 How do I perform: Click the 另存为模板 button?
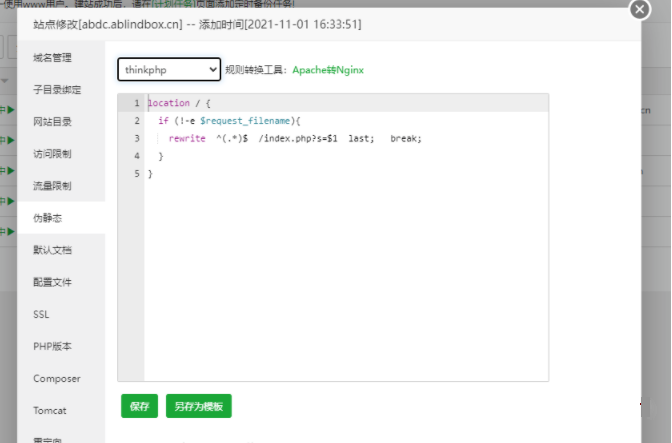(x=199, y=406)
